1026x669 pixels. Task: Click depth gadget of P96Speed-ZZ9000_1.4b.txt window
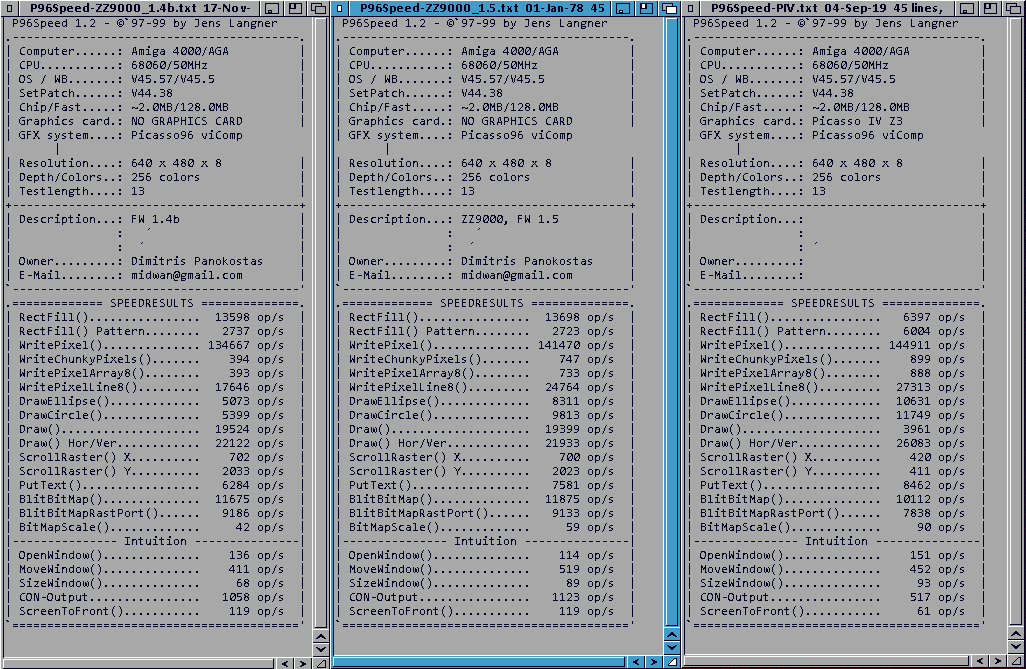pos(319,9)
